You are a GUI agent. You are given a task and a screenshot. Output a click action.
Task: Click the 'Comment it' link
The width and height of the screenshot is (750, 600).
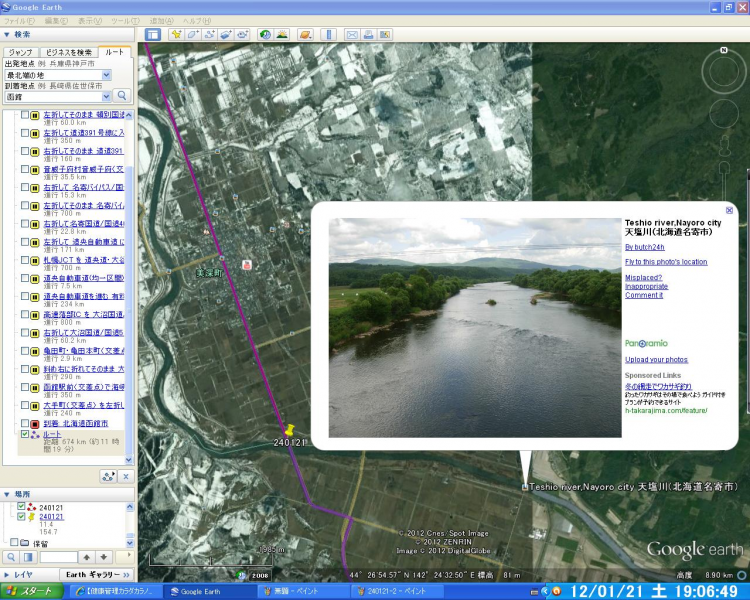(x=644, y=295)
